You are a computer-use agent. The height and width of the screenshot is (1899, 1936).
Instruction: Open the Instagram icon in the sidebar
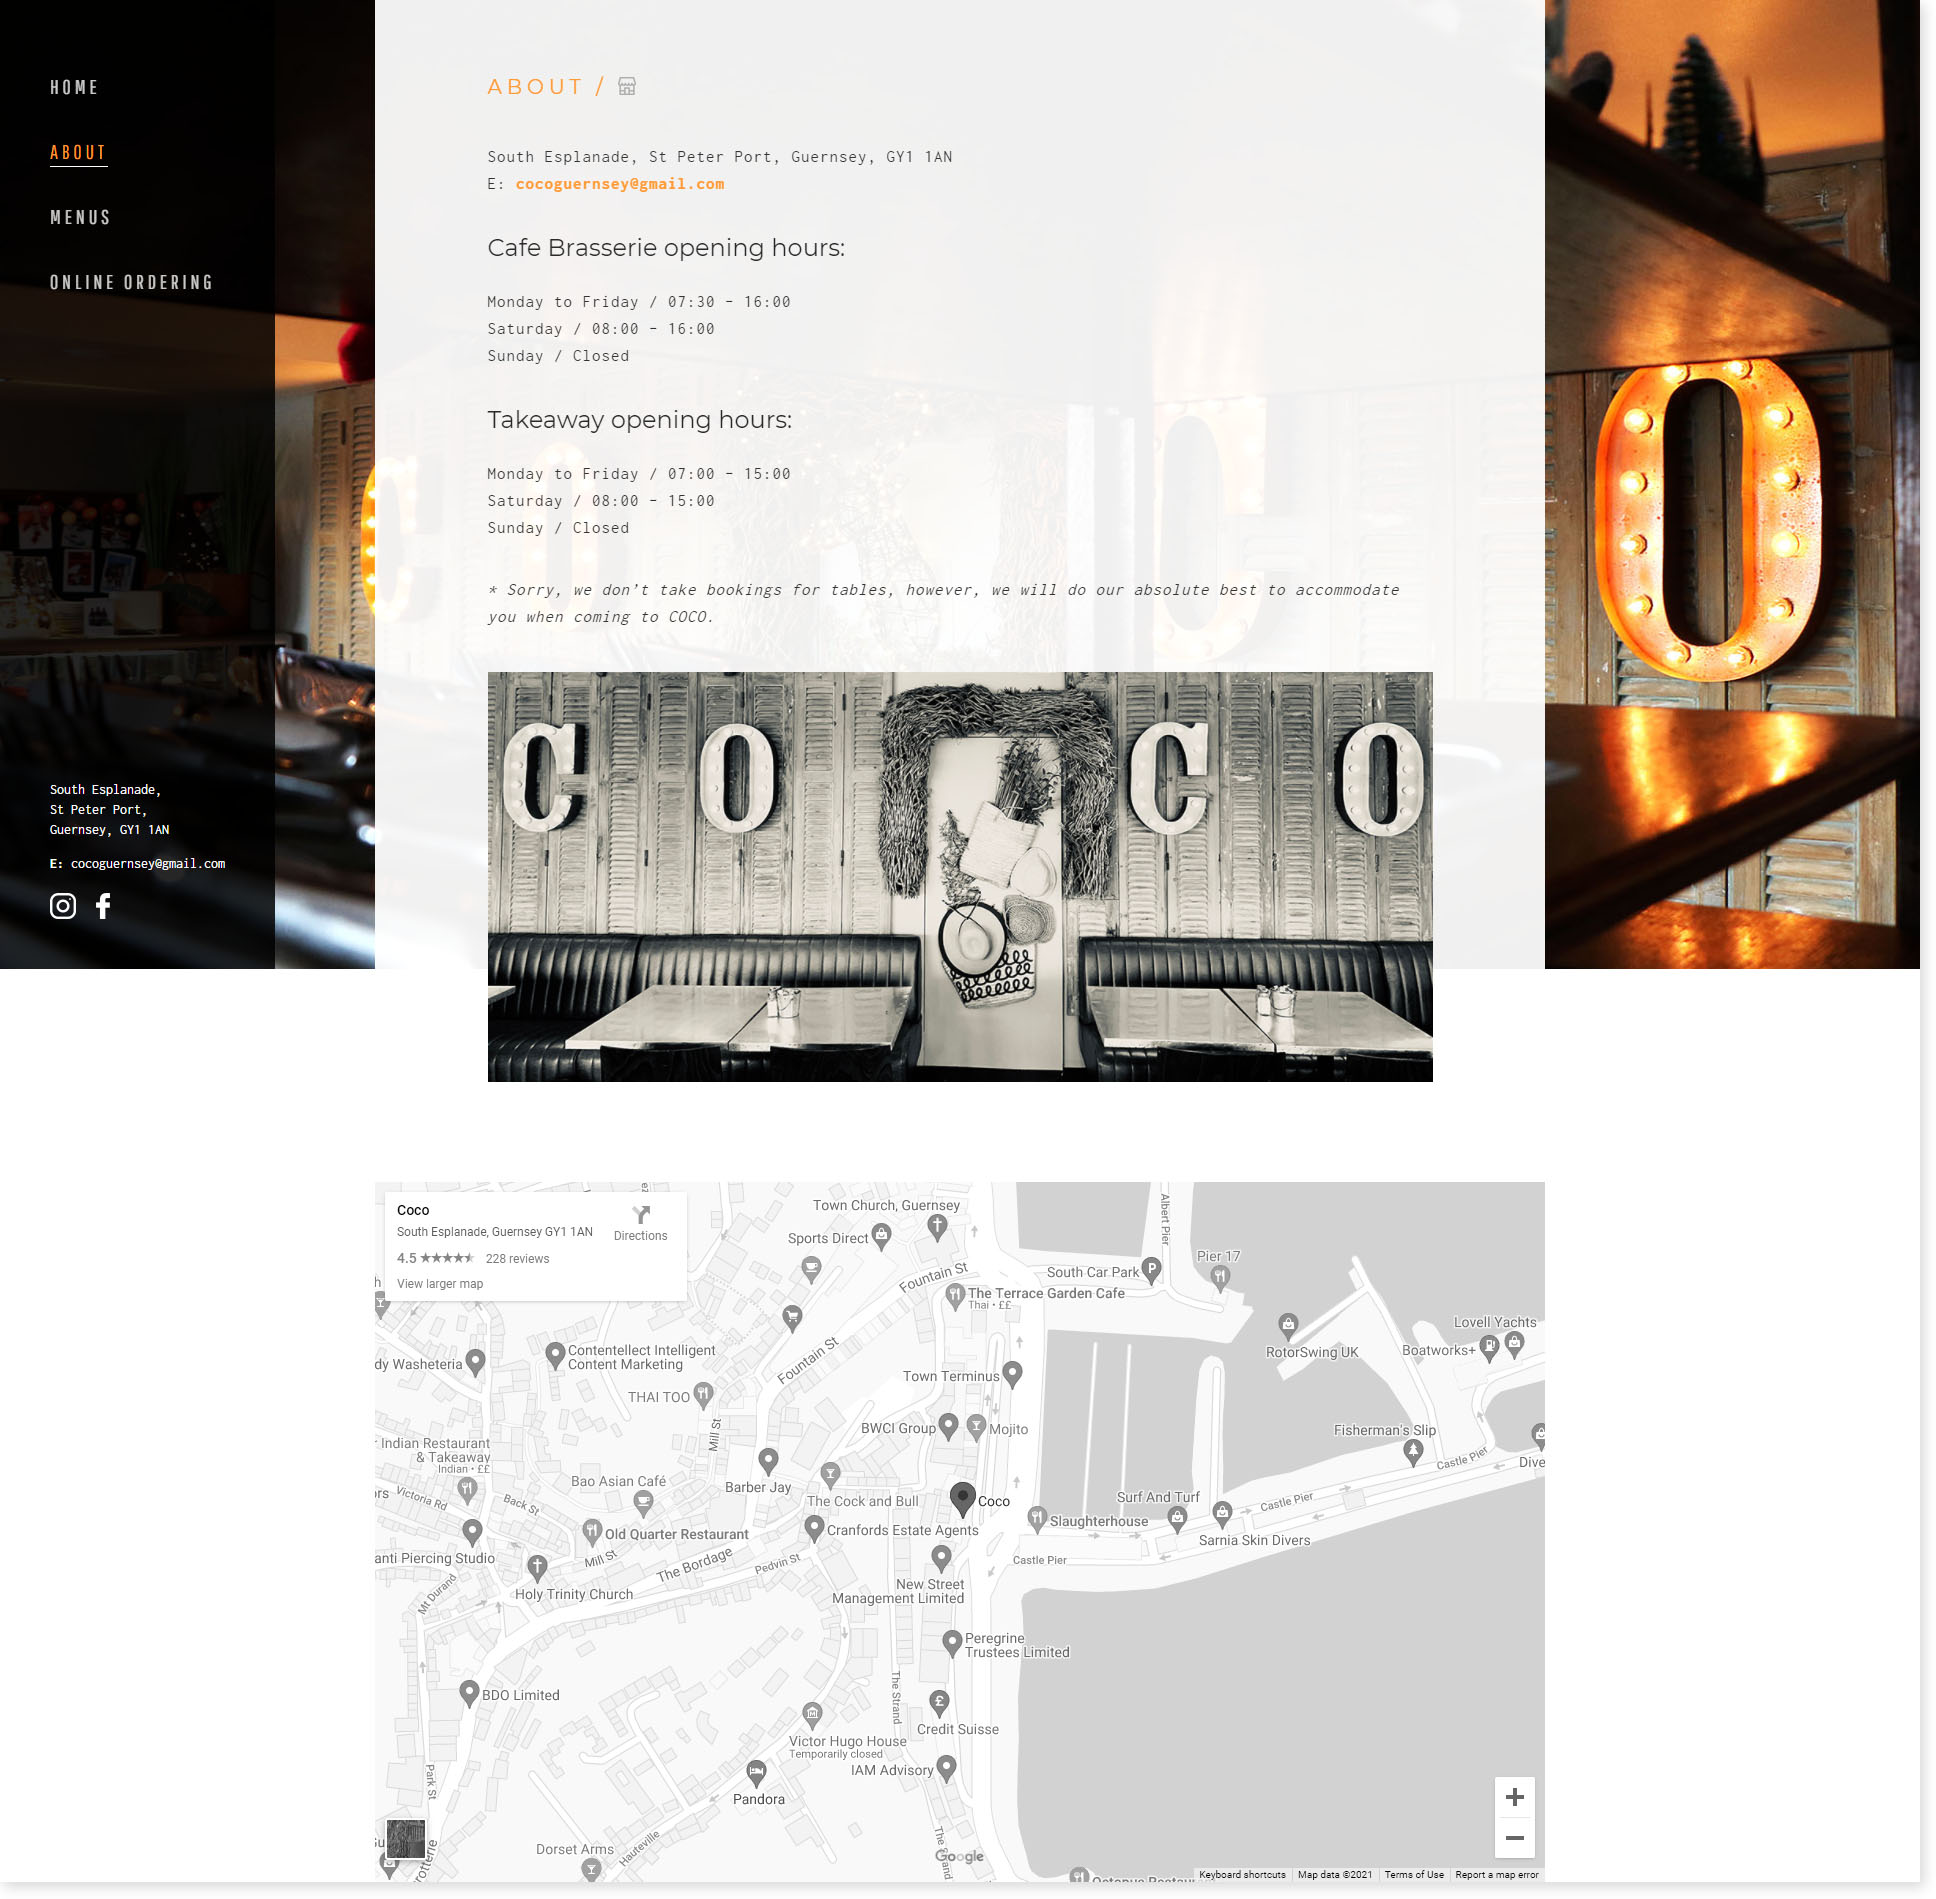[63, 906]
